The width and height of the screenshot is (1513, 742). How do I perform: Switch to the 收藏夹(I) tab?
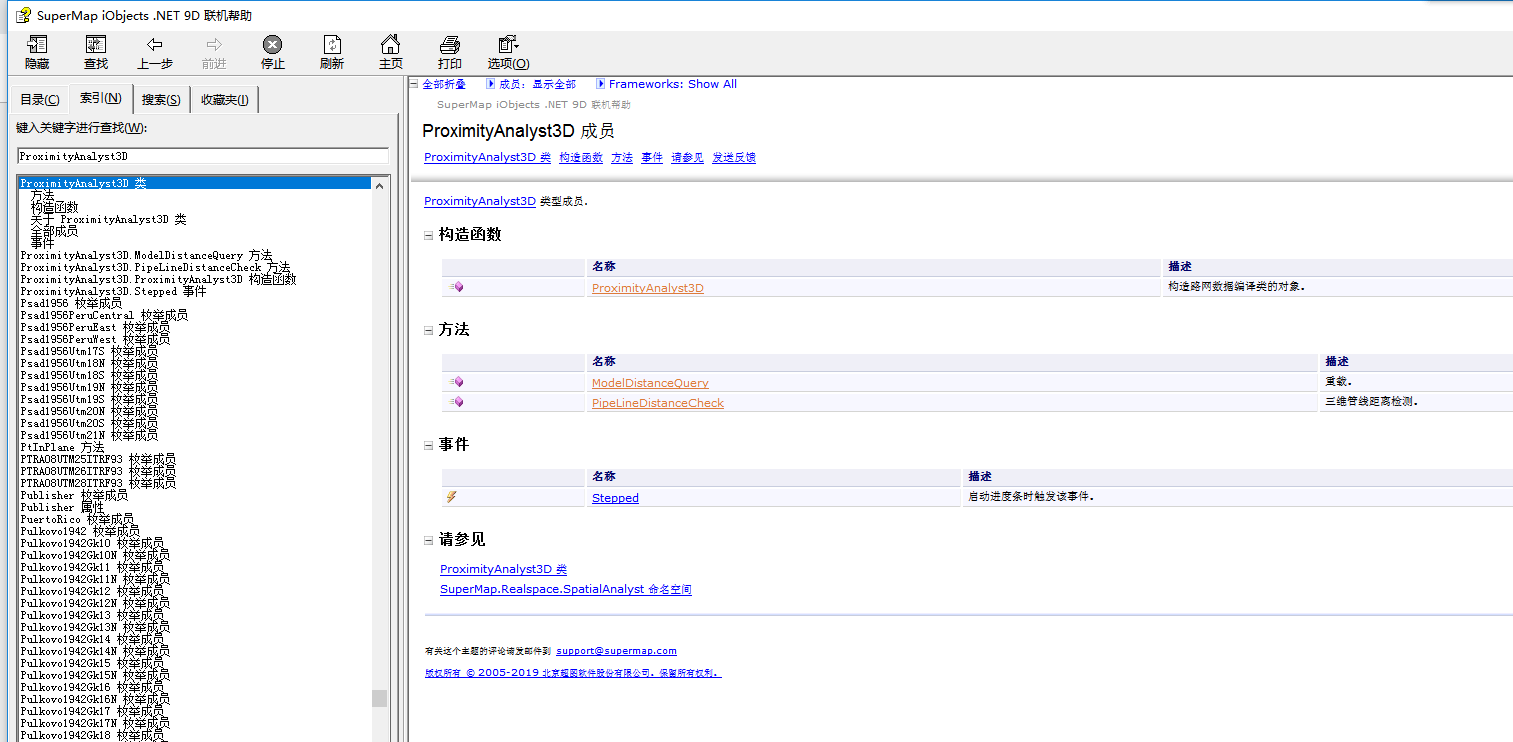[226, 99]
